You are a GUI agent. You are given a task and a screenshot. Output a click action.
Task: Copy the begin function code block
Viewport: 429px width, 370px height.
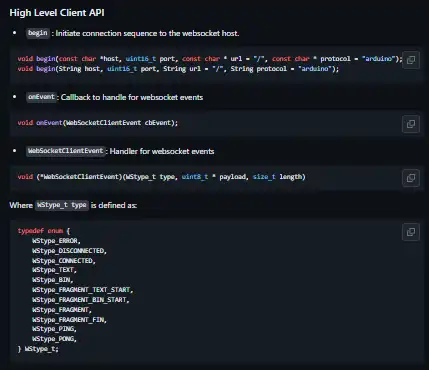point(411,60)
